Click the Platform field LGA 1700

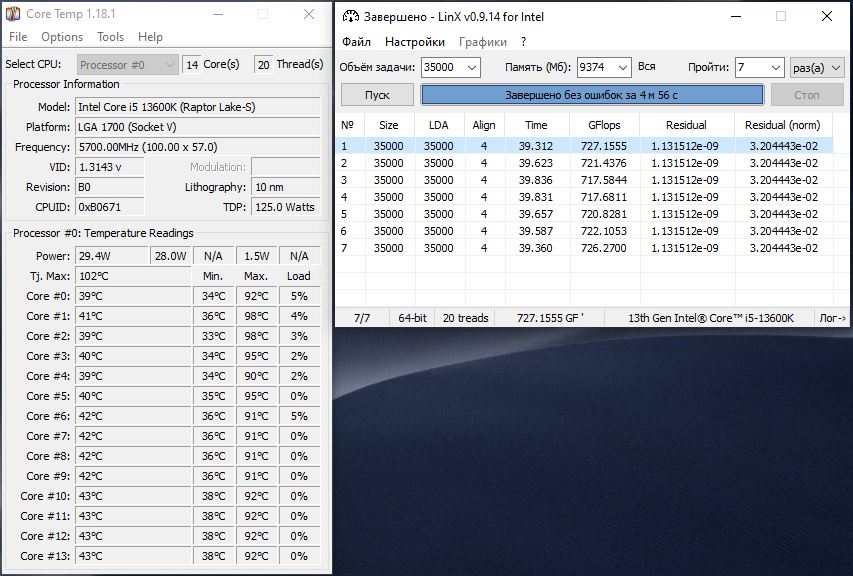point(197,127)
